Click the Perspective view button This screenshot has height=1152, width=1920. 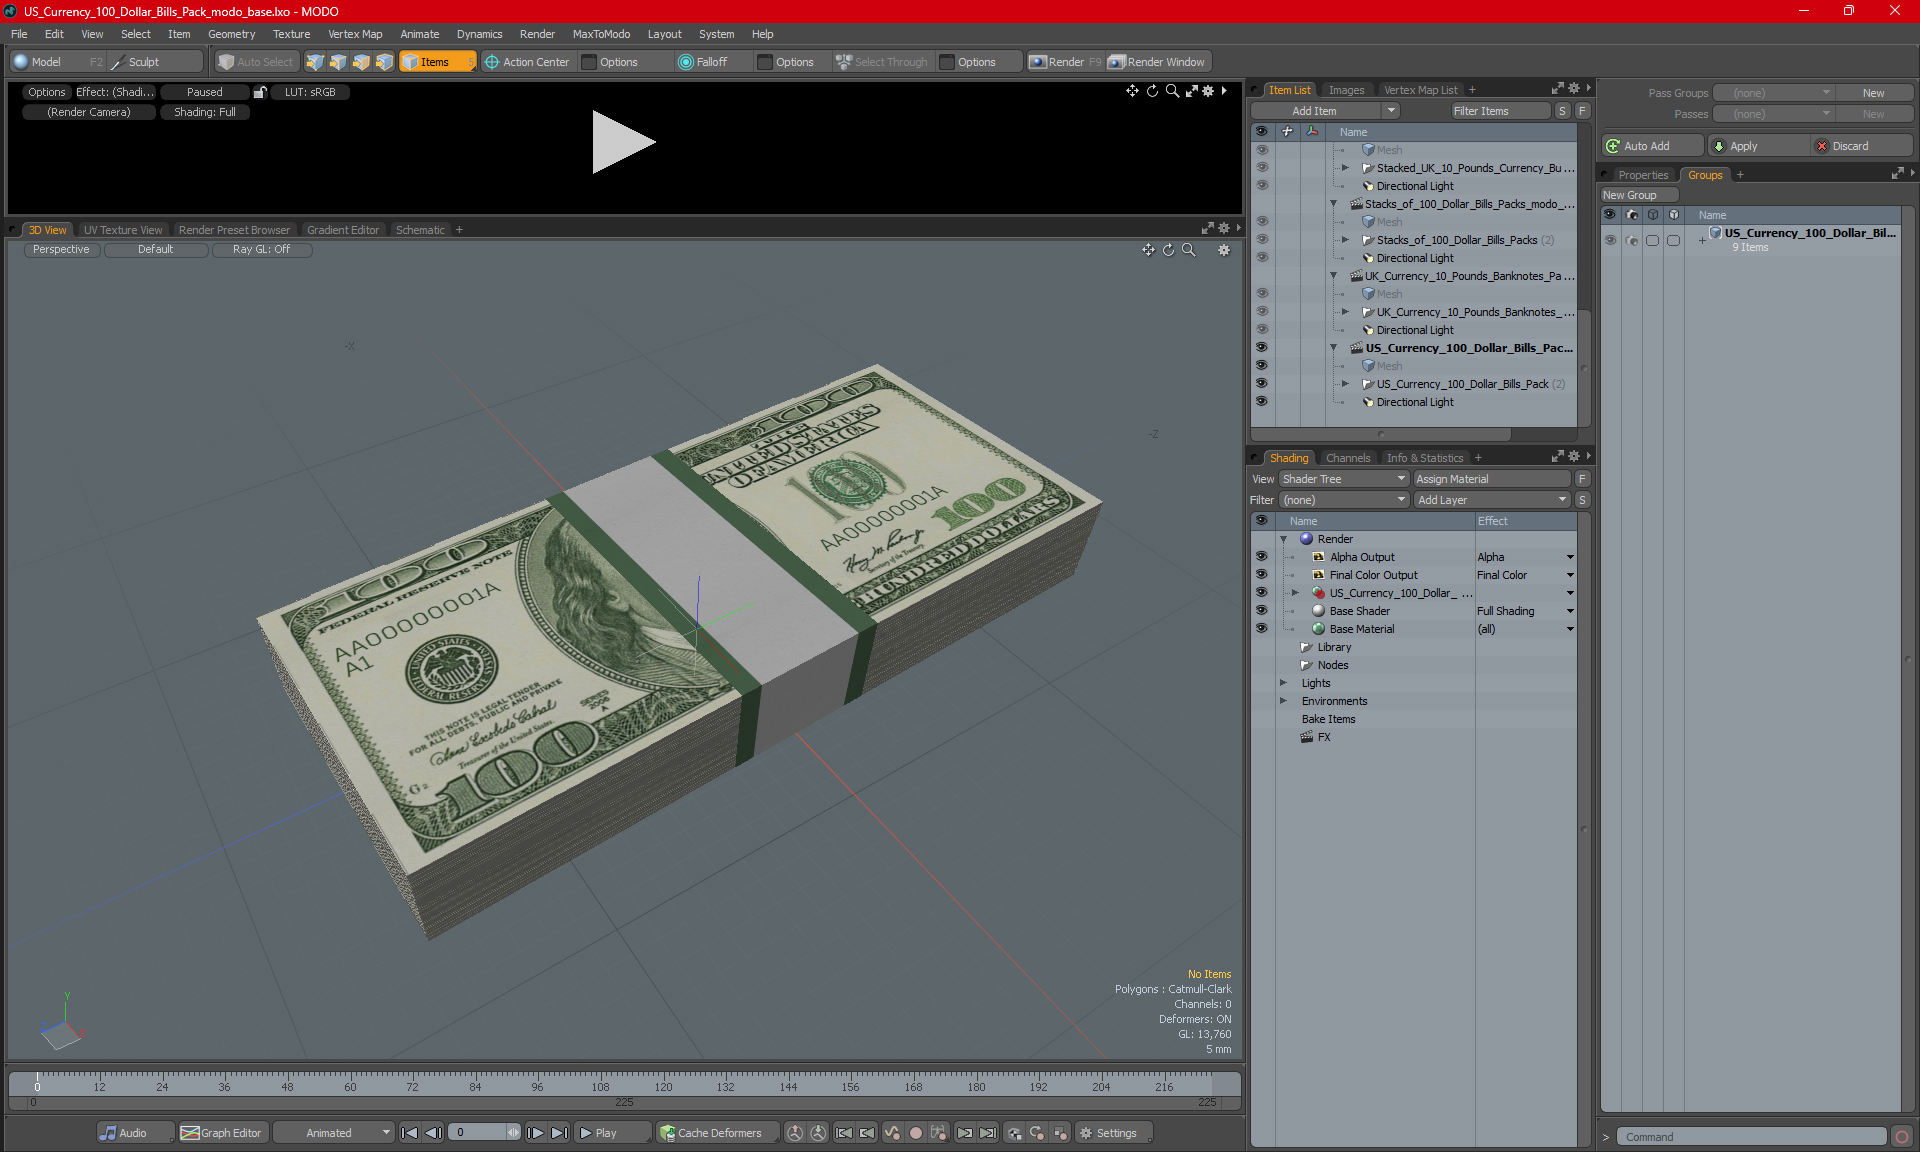click(x=61, y=250)
